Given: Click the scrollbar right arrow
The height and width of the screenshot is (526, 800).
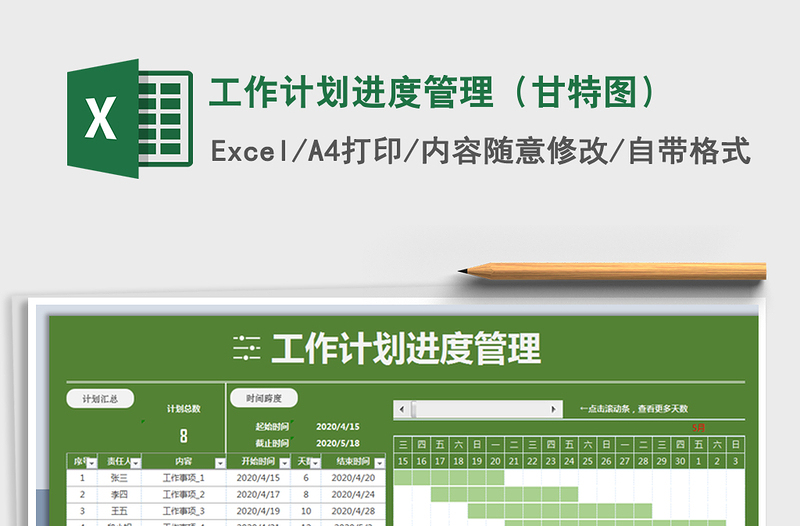Looking at the screenshot, I should 554,409.
